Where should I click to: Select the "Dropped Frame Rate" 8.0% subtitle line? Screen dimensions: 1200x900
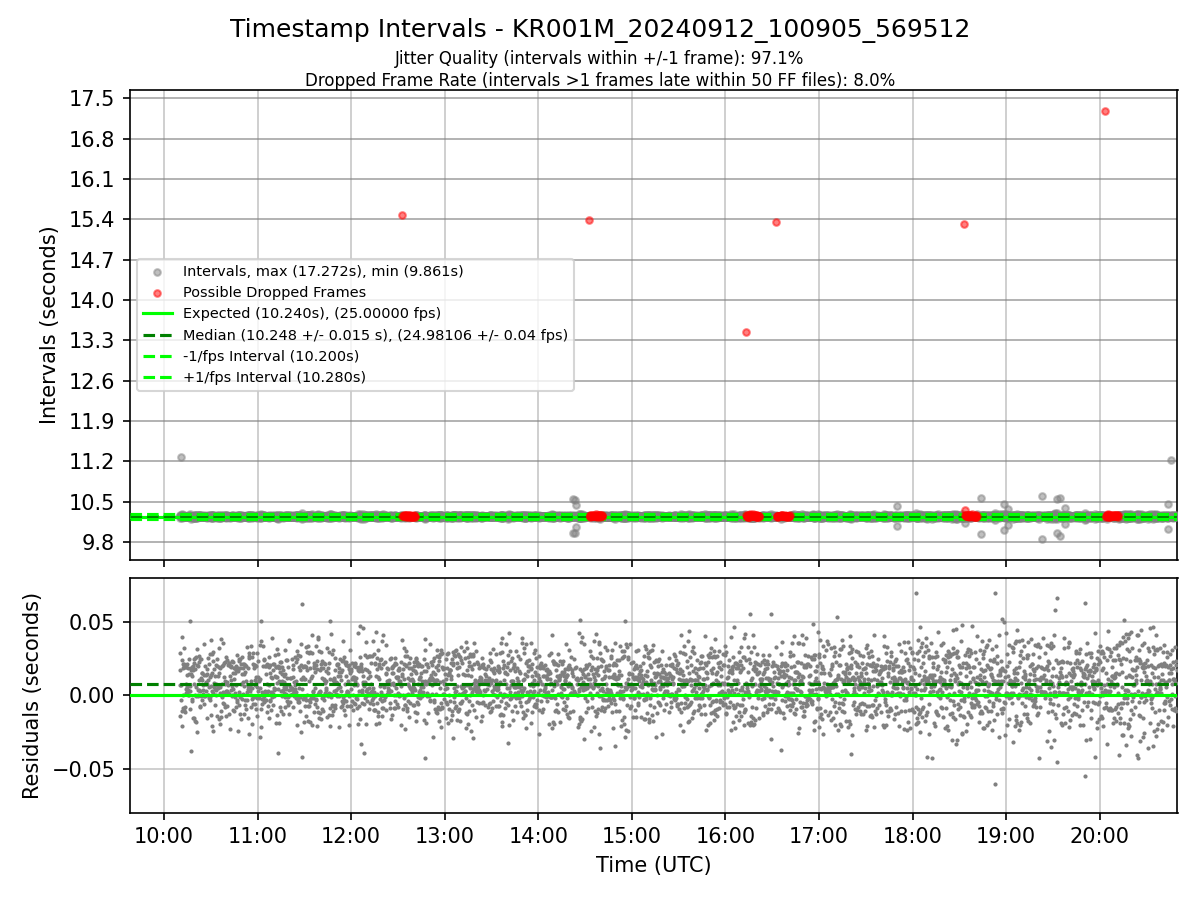[x=599, y=80]
